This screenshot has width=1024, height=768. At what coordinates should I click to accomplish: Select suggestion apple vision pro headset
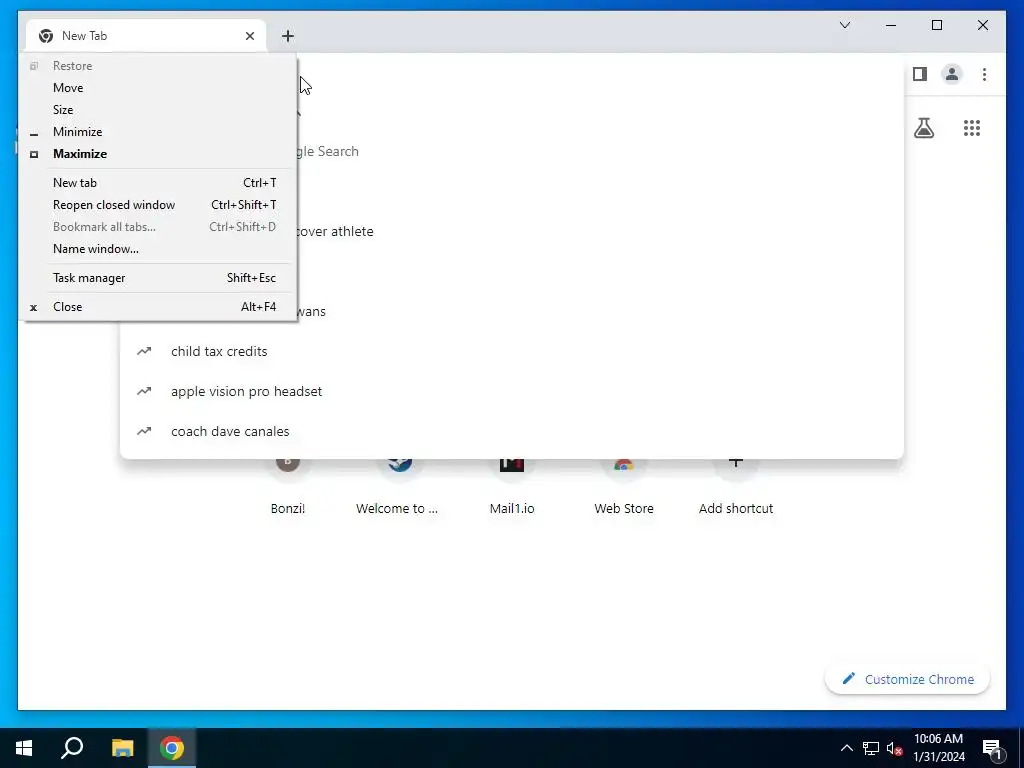(512, 391)
